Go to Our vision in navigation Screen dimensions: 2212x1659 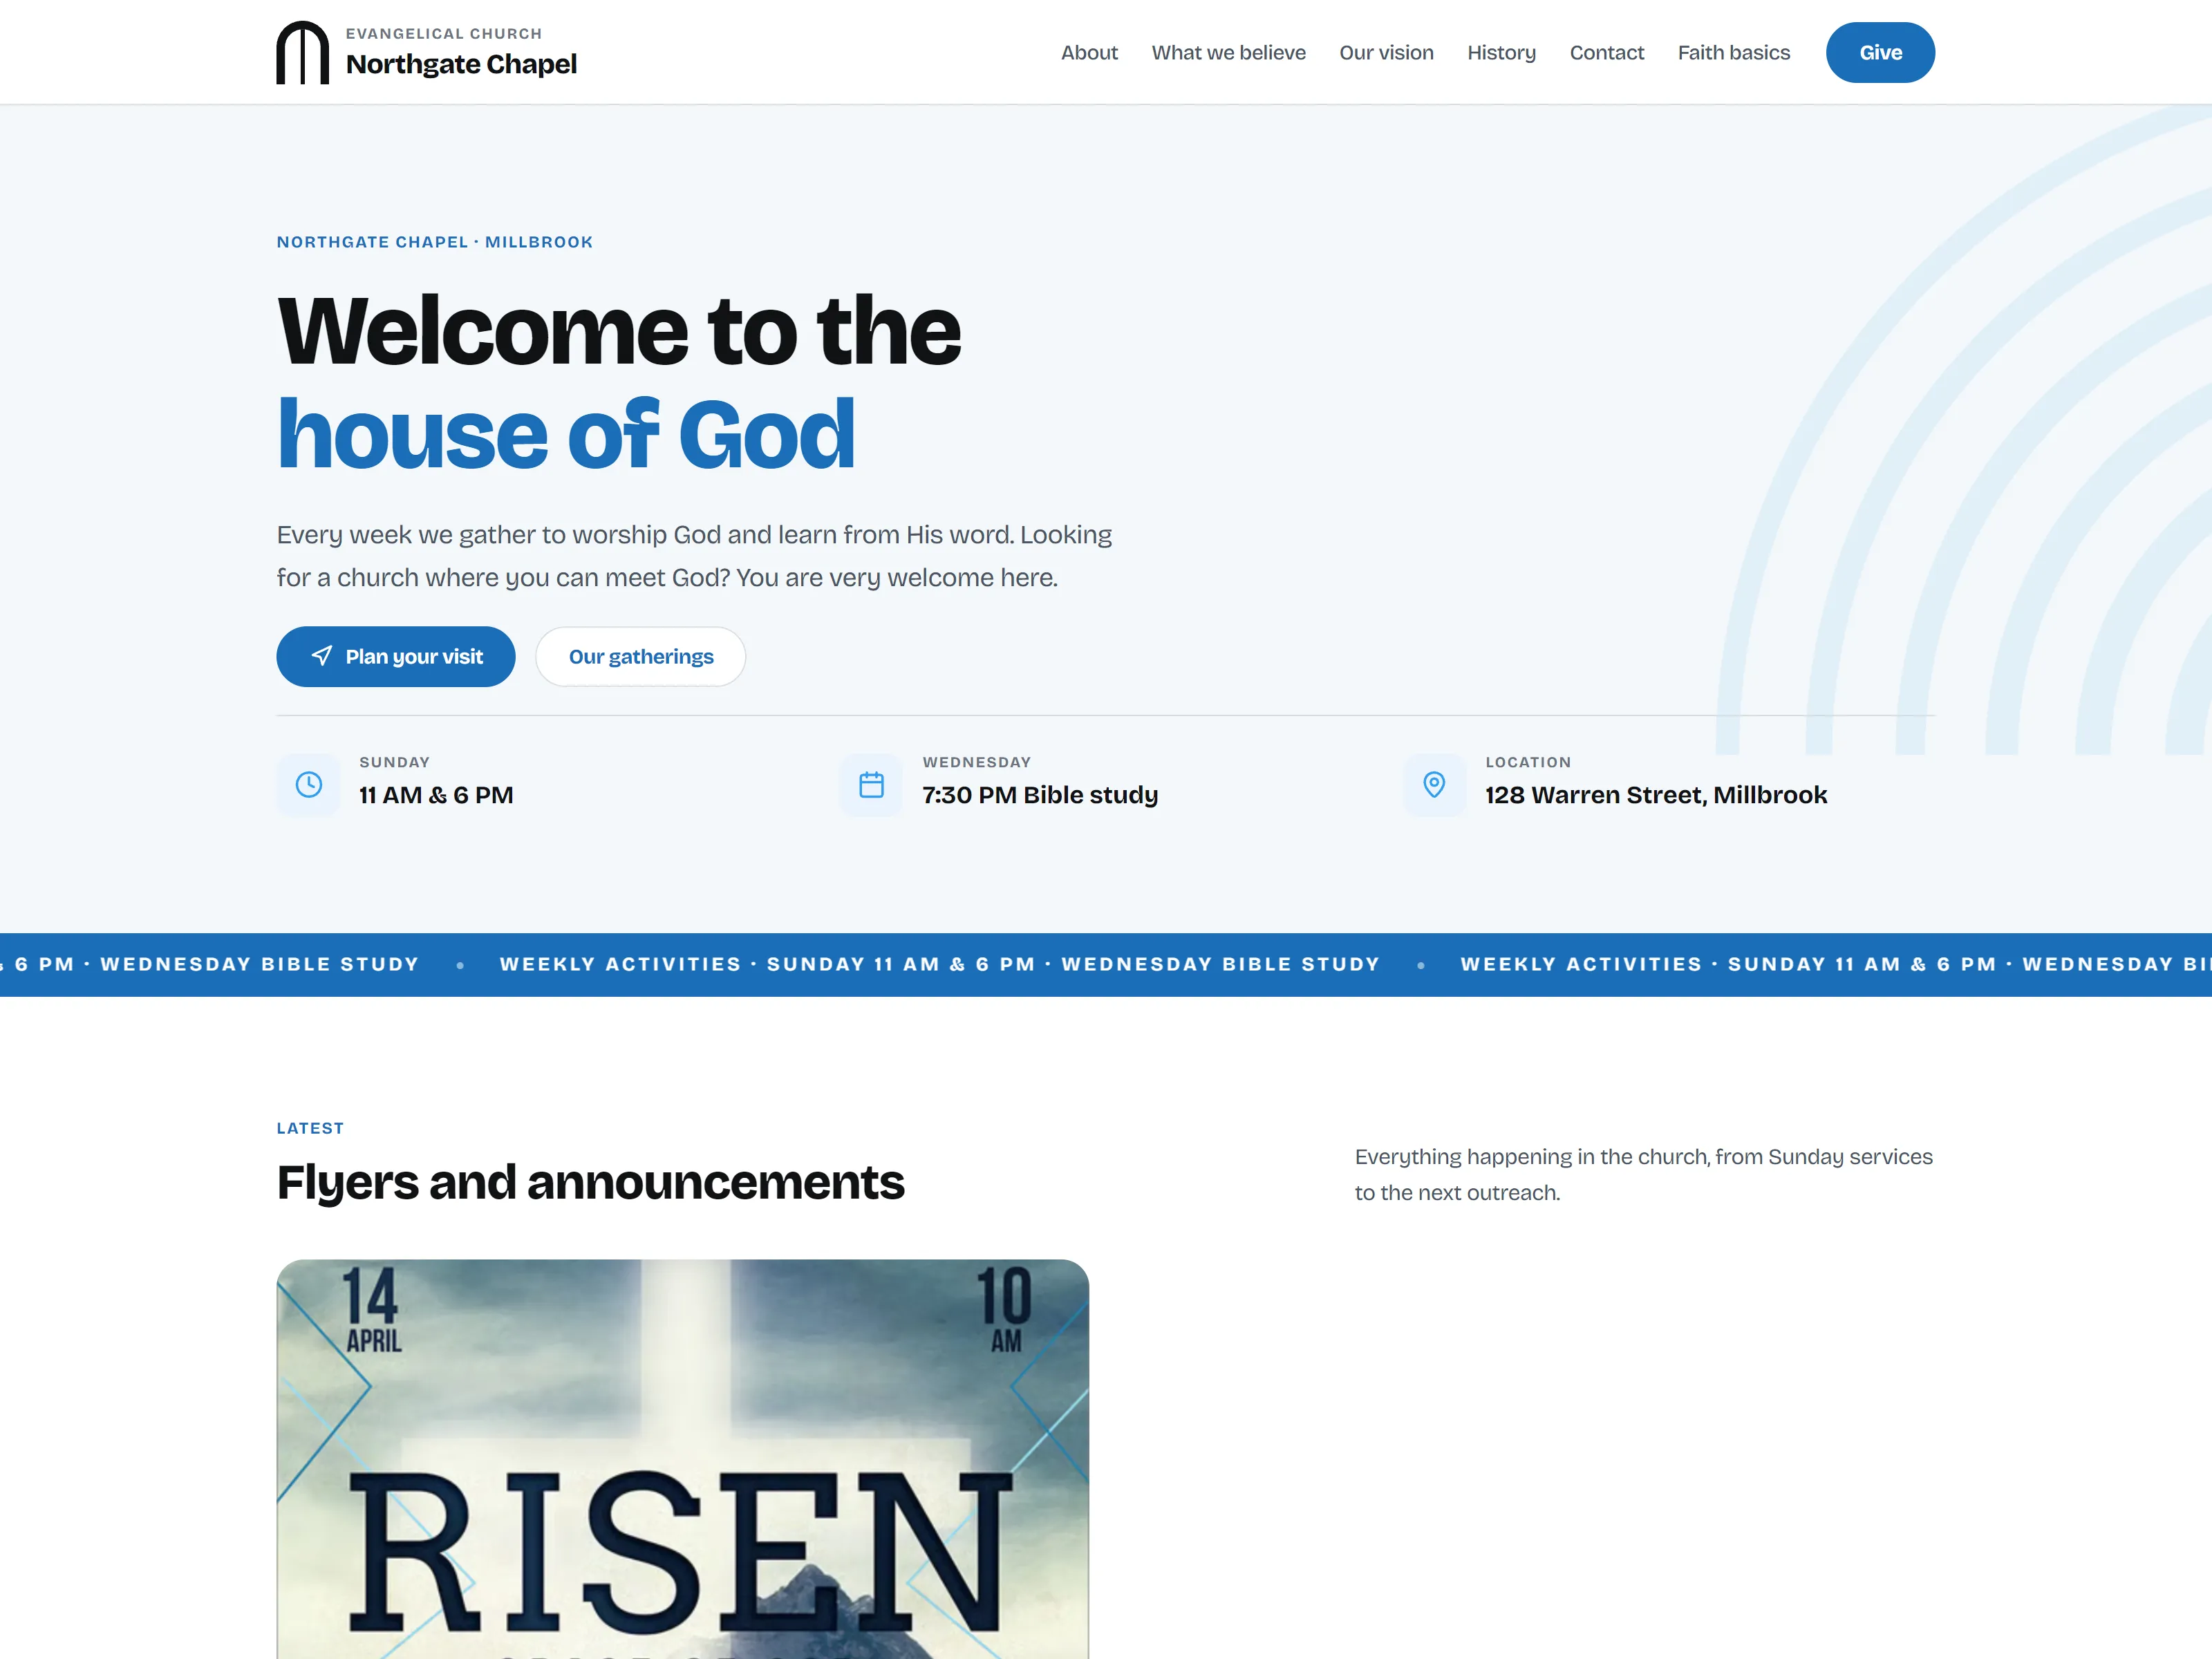(1386, 53)
